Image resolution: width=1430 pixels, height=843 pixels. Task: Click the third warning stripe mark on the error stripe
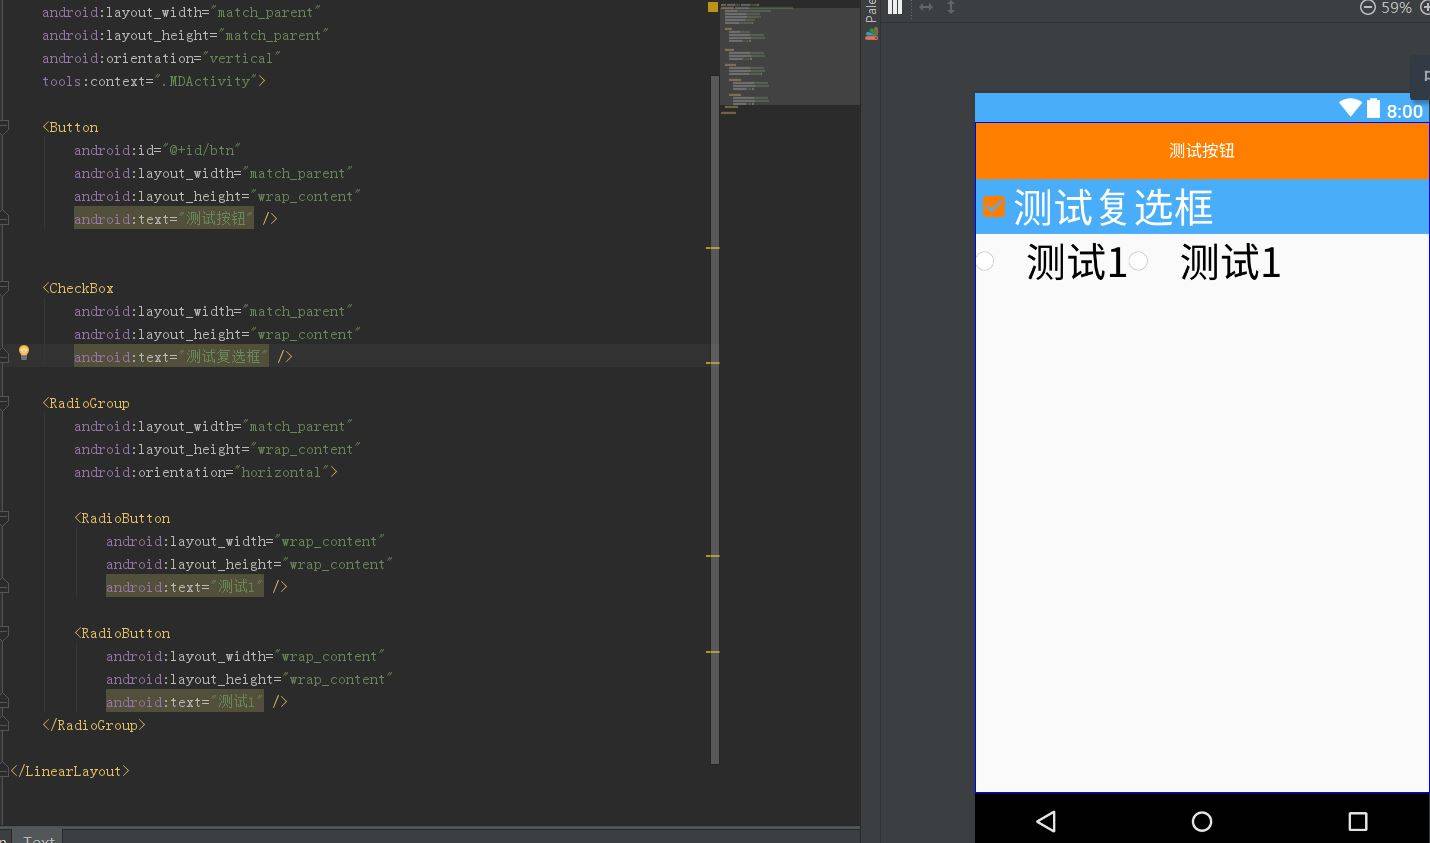[x=713, y=555]
